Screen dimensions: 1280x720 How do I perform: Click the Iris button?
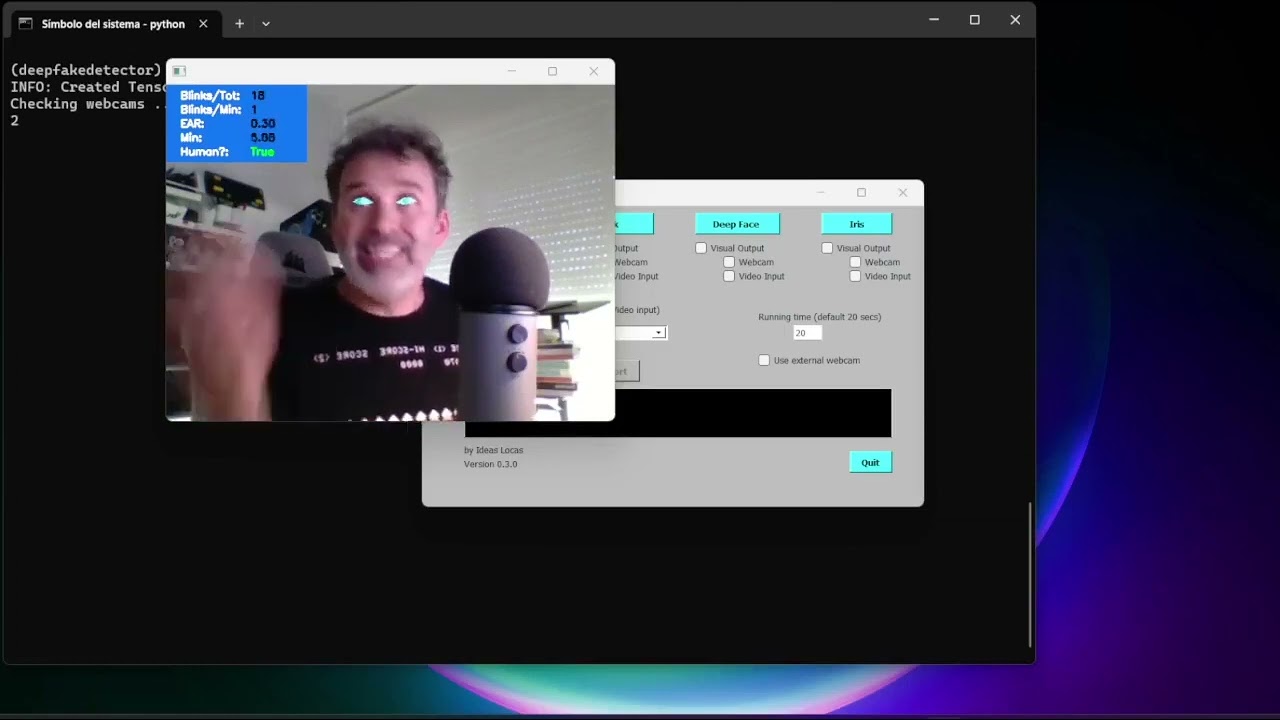pos(856,224)
